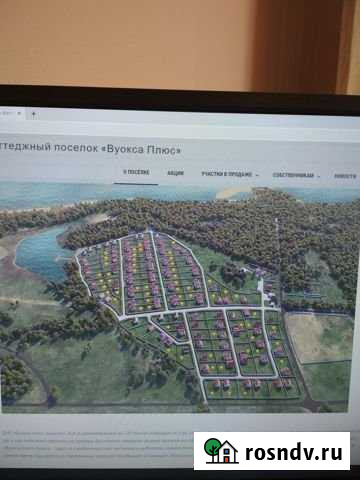Expand the «Собственникам» dropdown arrow
The image size is (360, 480).
pyautogui.click(x=319, y=176)
